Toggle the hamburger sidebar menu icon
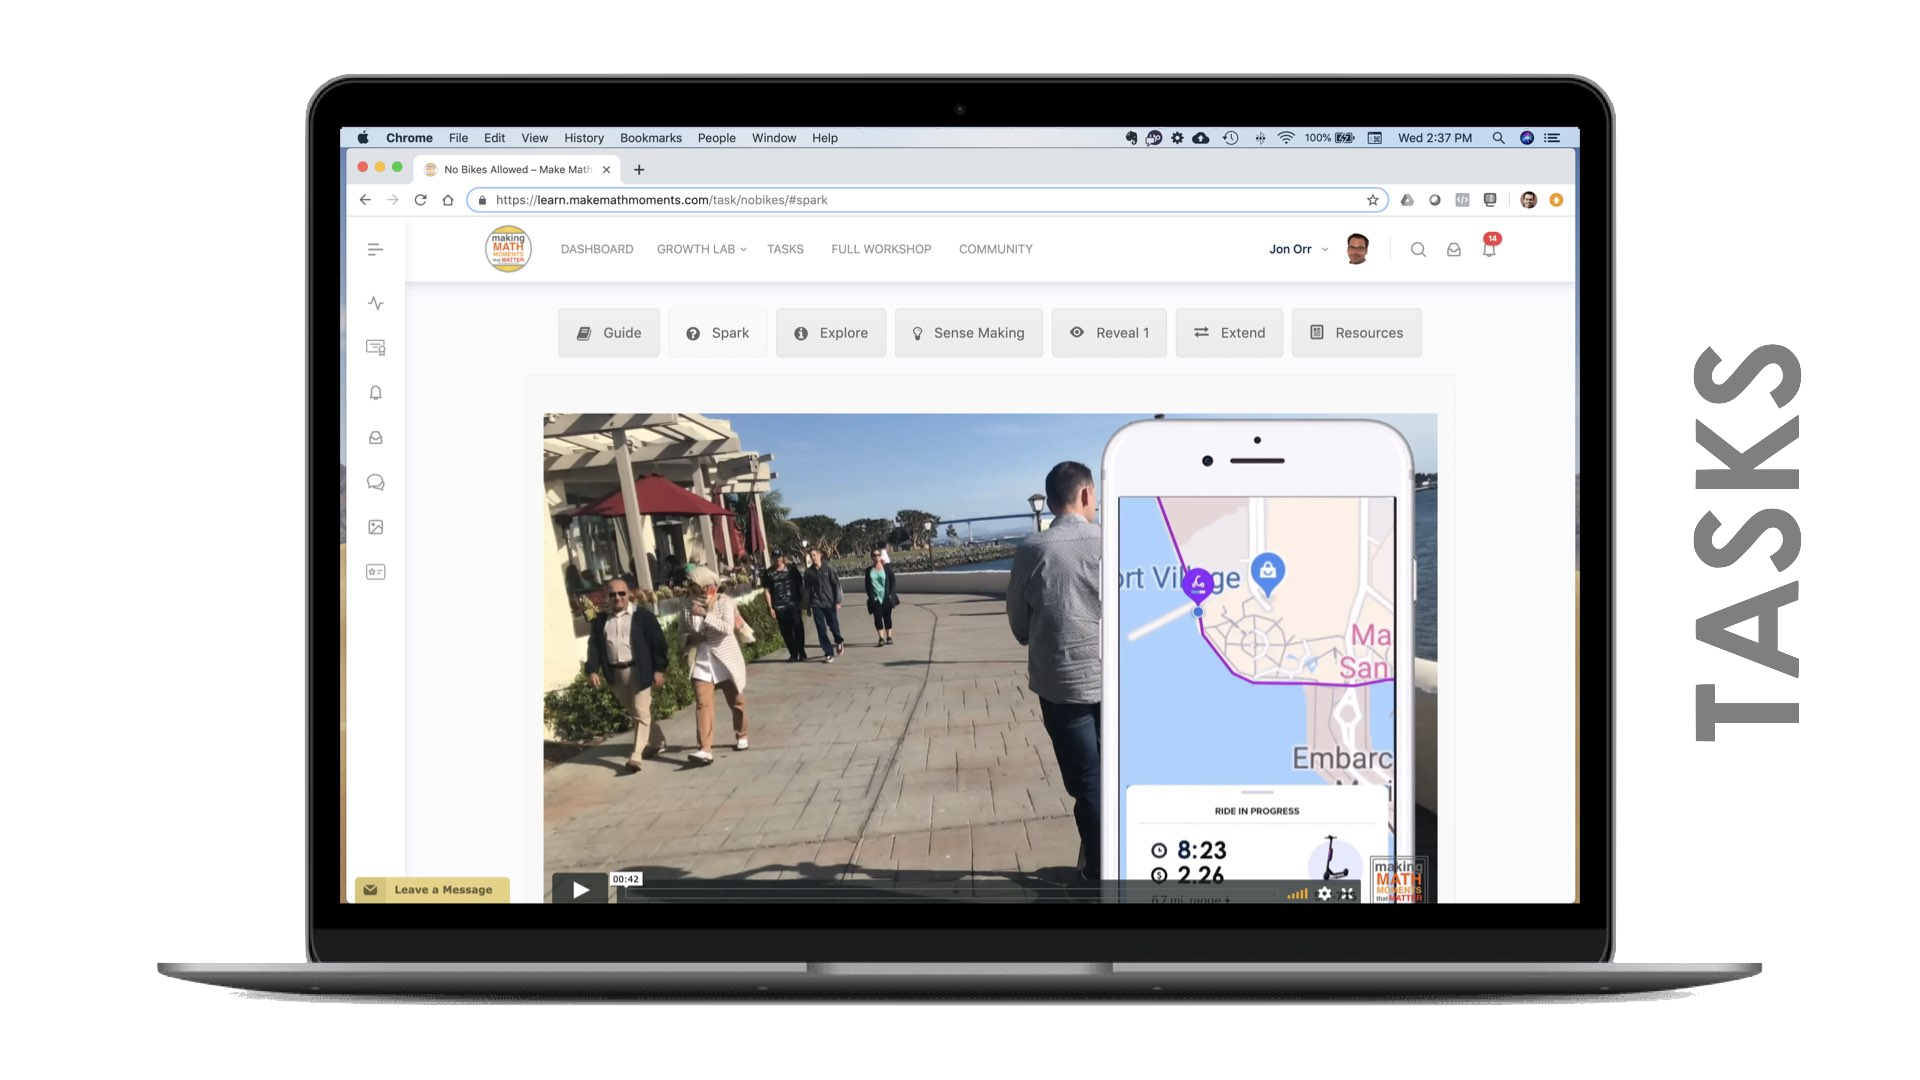The image size is (1920, 1080). click(x=375, y=250)
